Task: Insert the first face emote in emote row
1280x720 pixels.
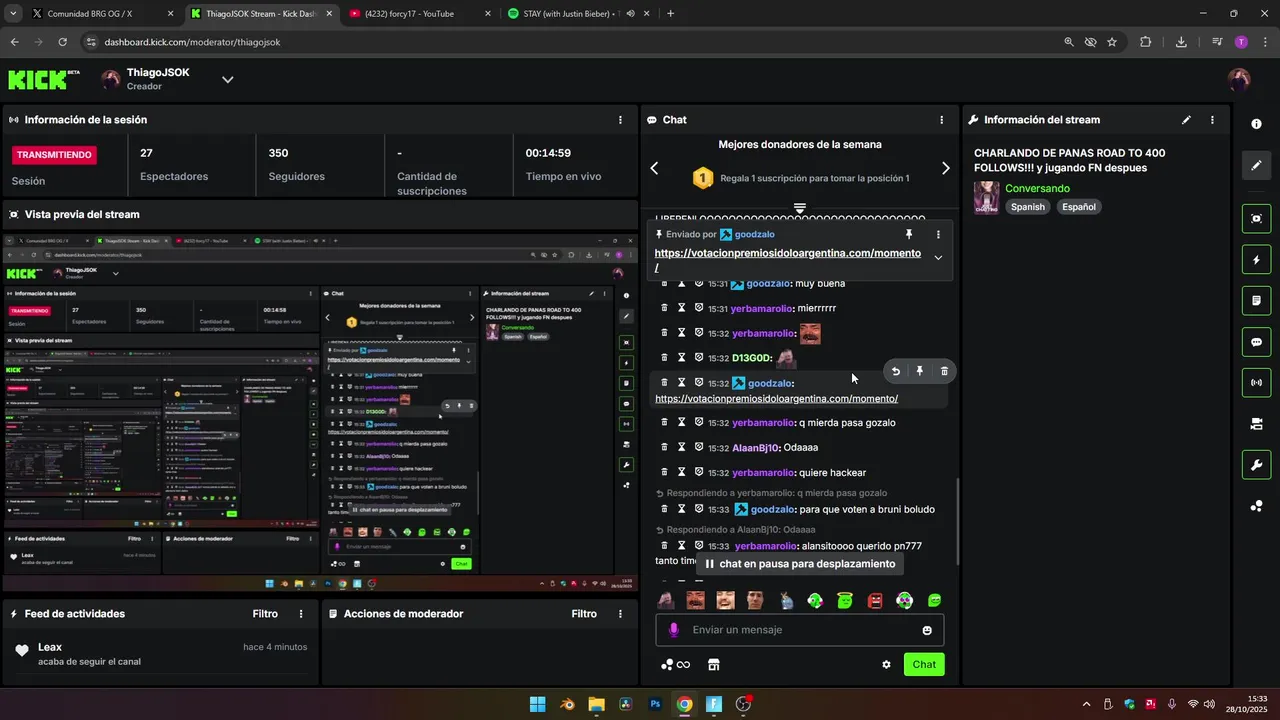Action: click(x=665, y=600)
